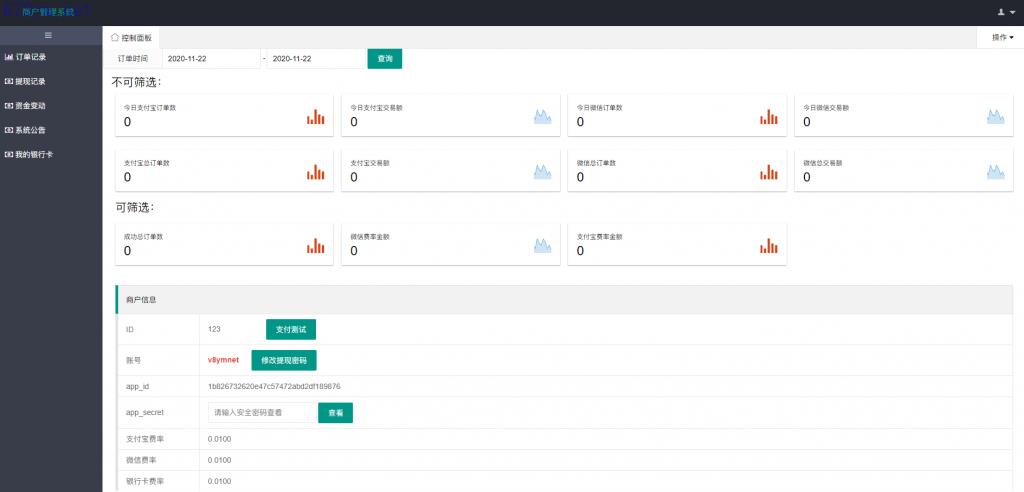1024x492 pixels.
Task: Click area chart icon in 今日支付宝交易额 card
Action: [x=542, y=117]
